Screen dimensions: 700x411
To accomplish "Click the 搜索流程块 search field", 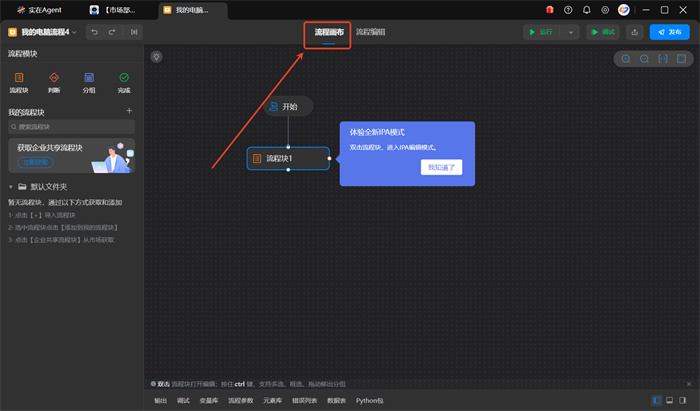I will pyautogui.click(x=70, y=127).
